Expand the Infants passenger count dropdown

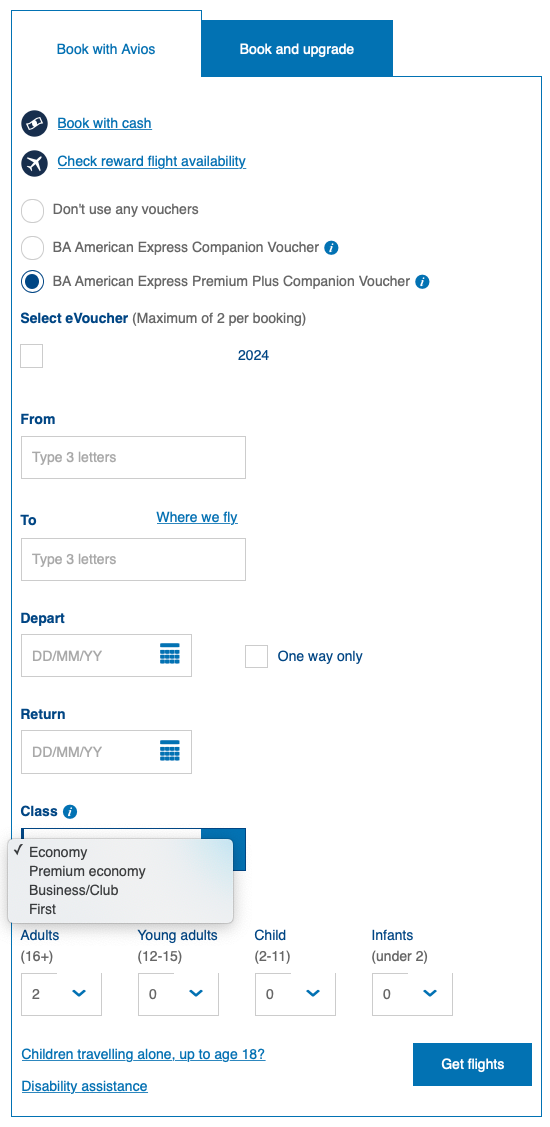pos(412,994)
